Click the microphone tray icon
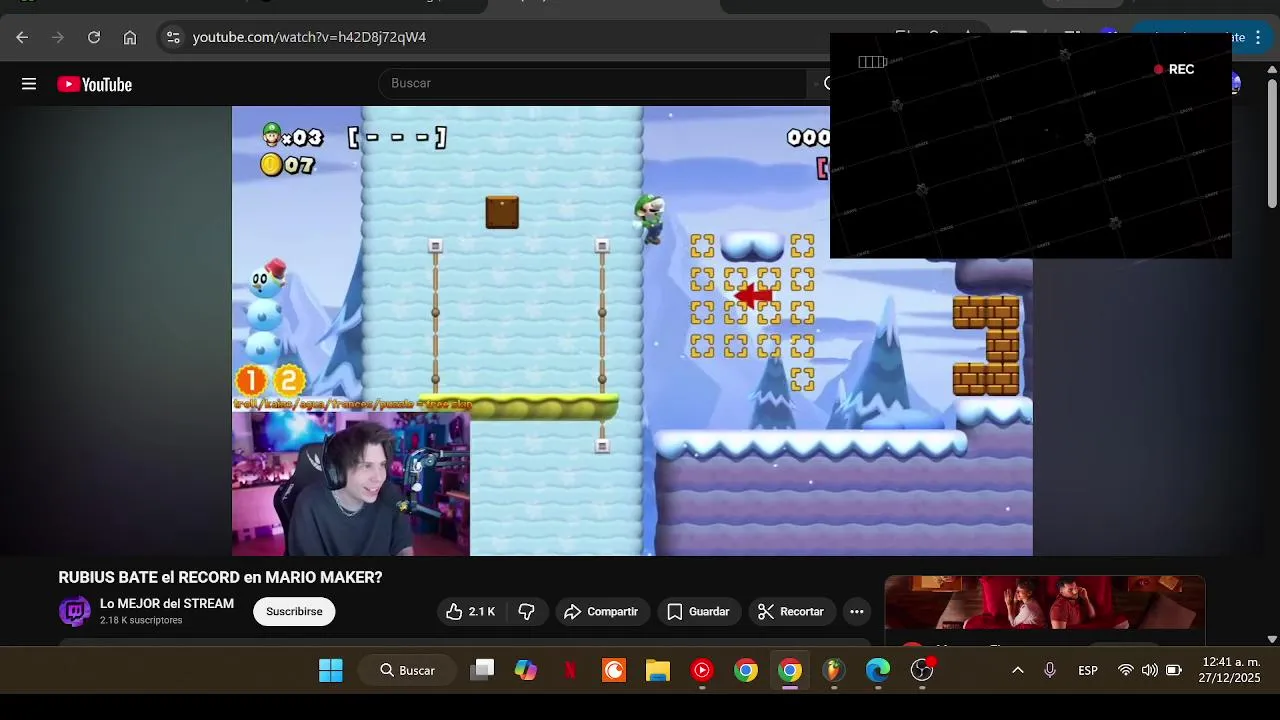Viewport: 1280px width, 720px height. (x=1050, y=670)
